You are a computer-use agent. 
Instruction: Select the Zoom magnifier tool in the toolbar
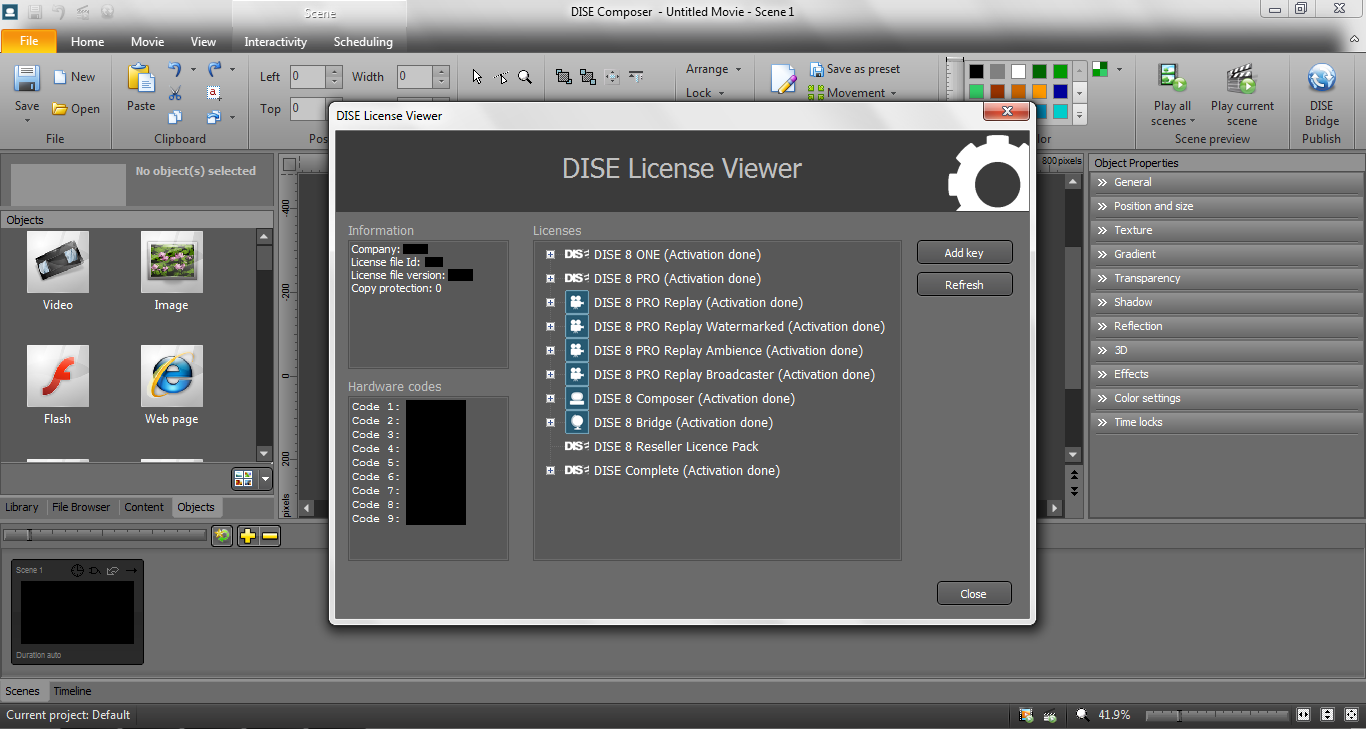point(525,76)
